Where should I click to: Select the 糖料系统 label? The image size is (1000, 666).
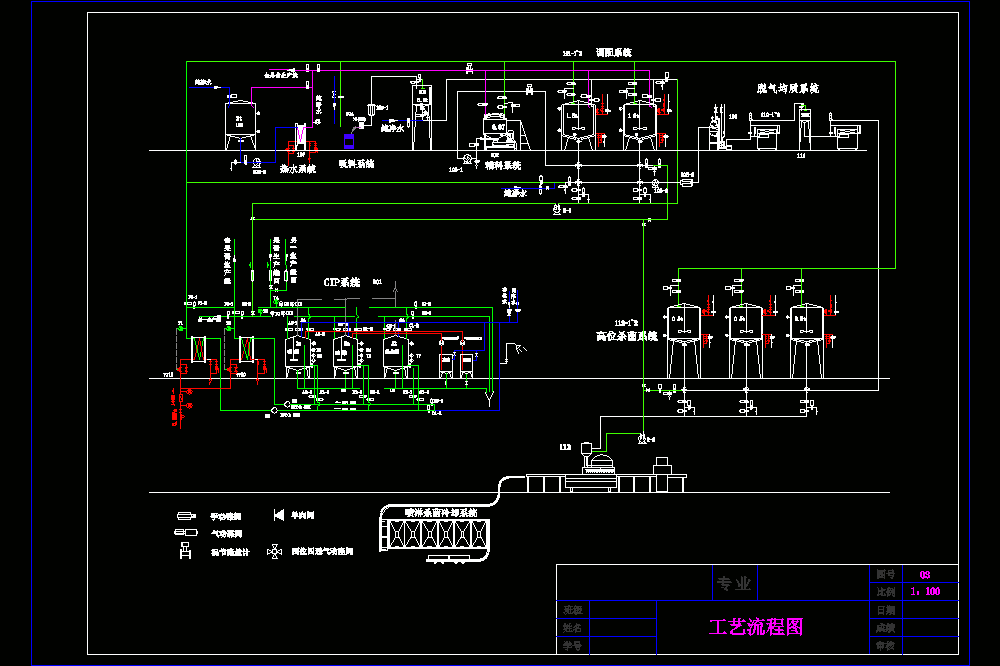coord(503,166)
